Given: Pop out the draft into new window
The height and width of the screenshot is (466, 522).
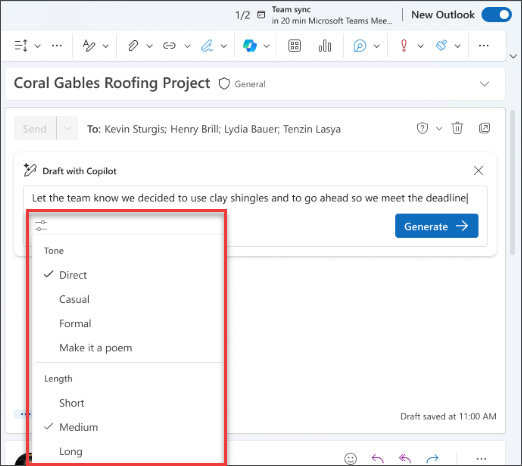Looking at the screenshot, I should pos(484,128).
